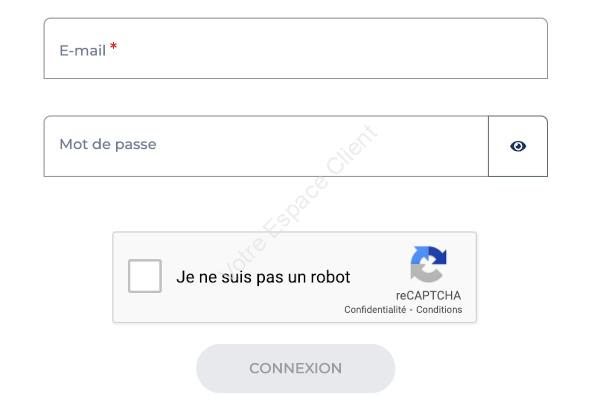Tick the "Je ne suis pas un robot" checkbox
The image size is (600, 412).
tap(145, 276)
